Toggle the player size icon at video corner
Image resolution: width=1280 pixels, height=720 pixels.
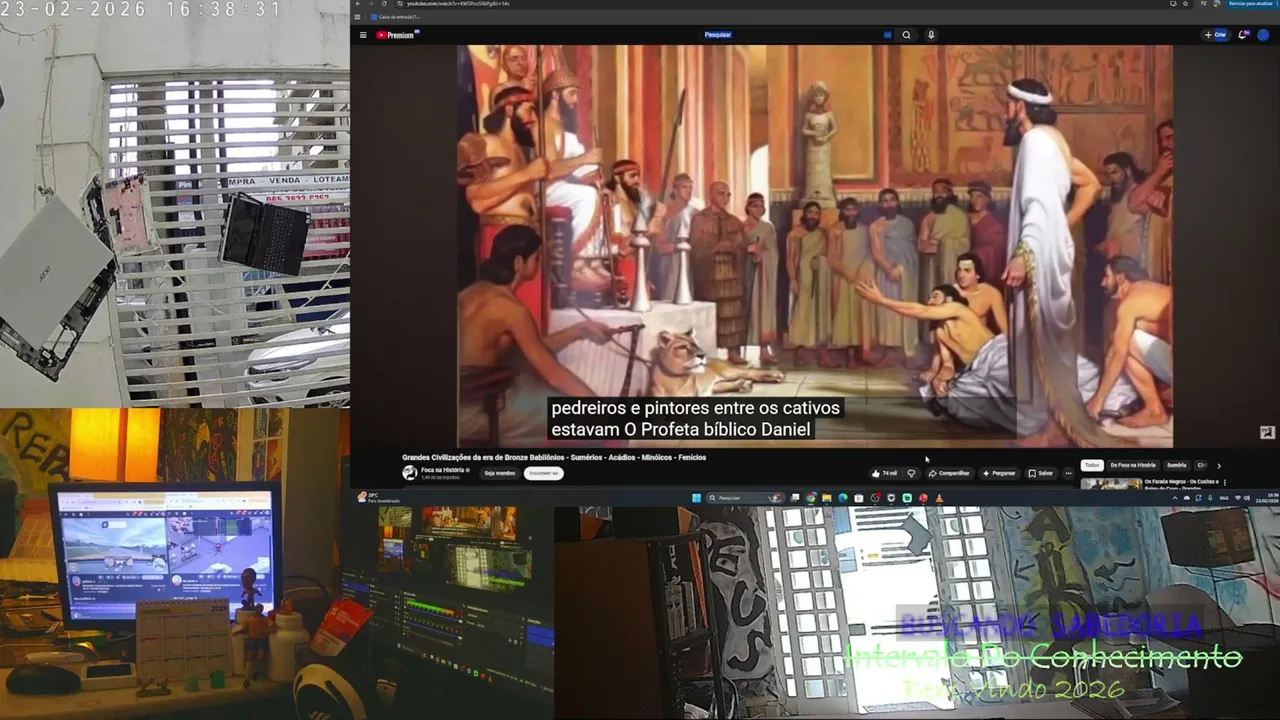click(1267, 432)
